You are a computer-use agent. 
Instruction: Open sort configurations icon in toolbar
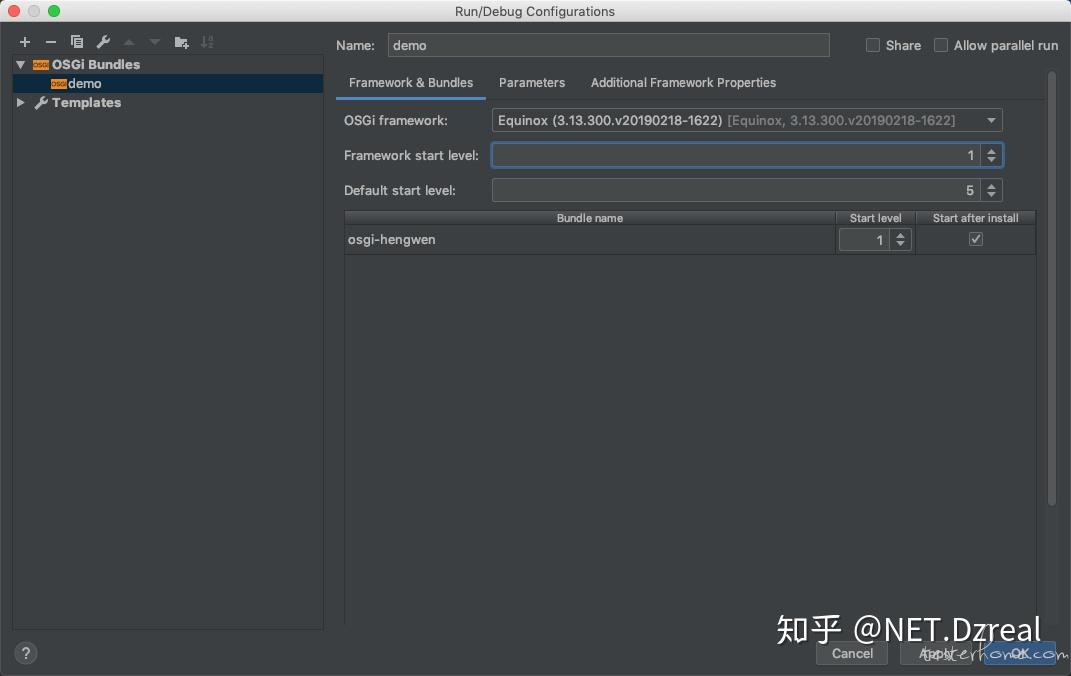[x=207, y=42]
